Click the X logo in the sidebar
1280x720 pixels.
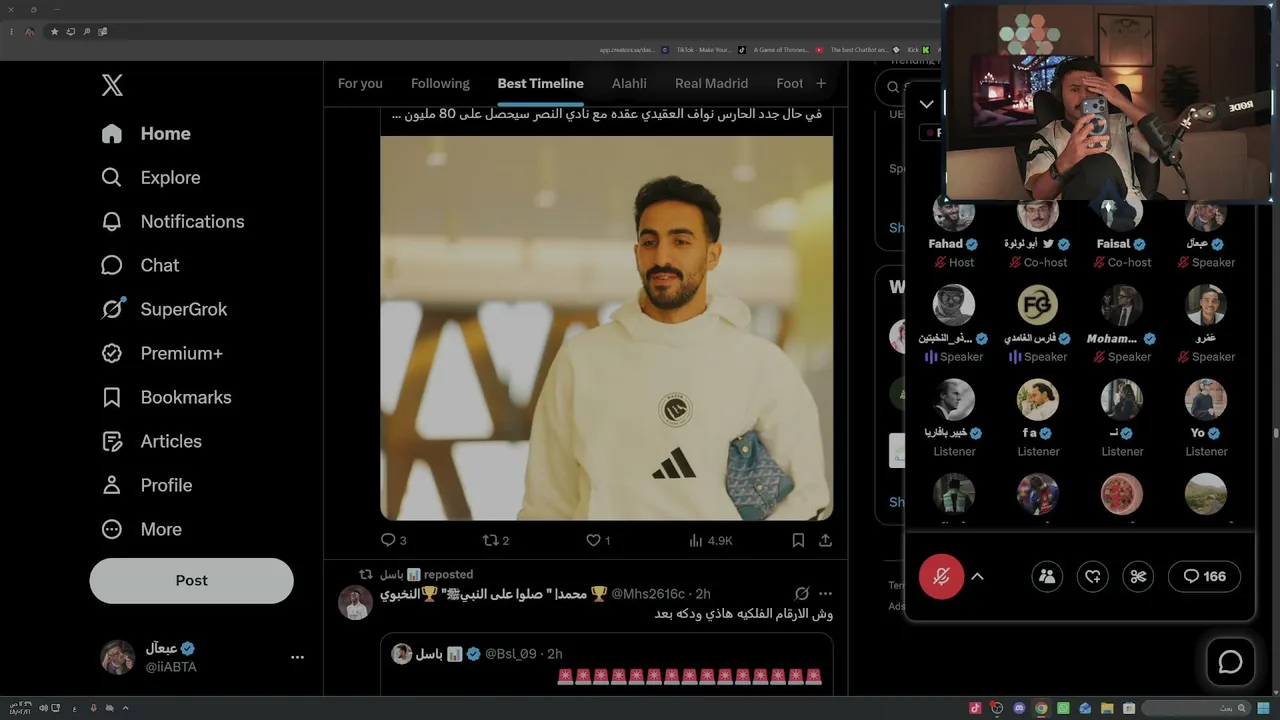(x=112, y=85)
